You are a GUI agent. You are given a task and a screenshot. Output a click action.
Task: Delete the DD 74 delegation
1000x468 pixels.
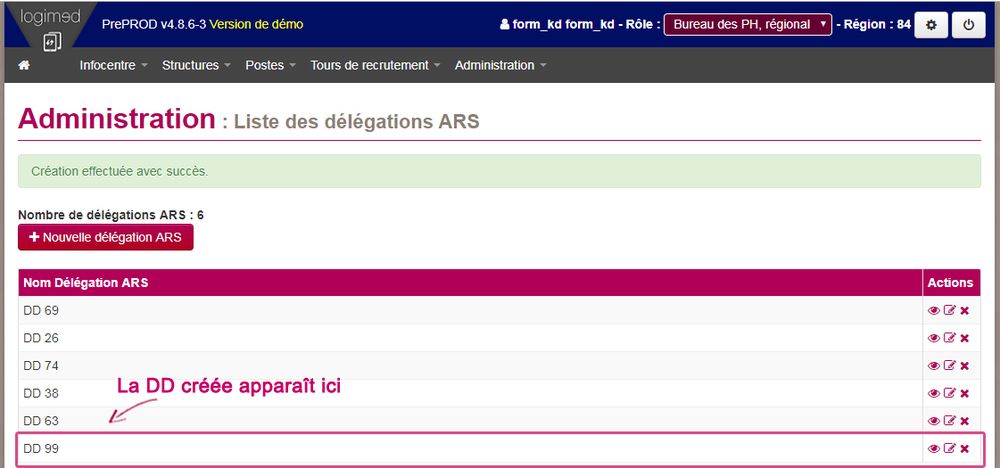(x=964, y=366)
